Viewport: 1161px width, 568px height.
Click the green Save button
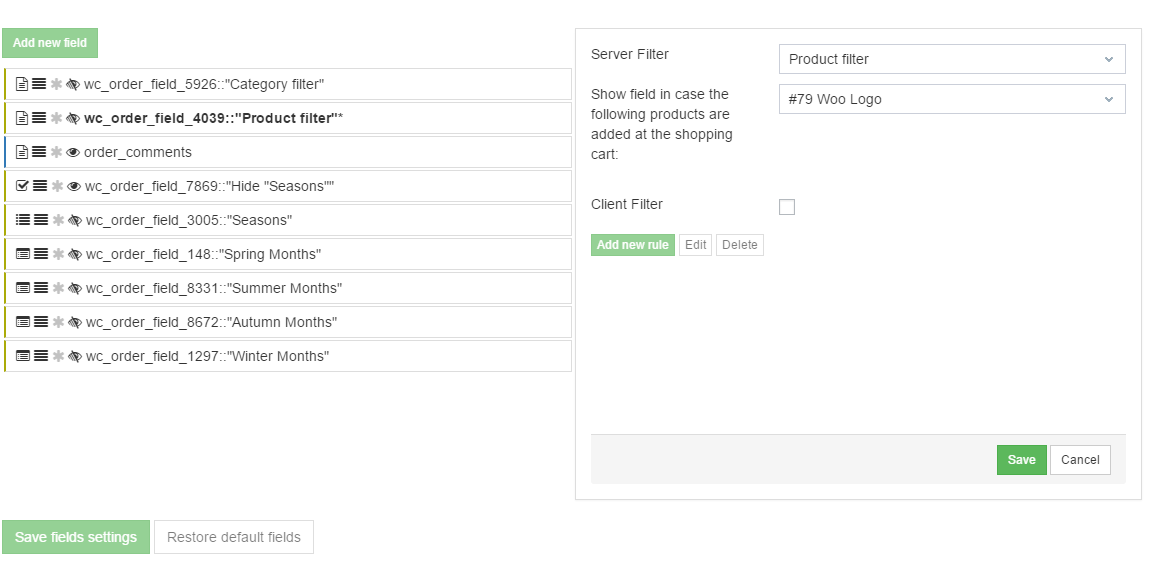(x=1021, y=460)
